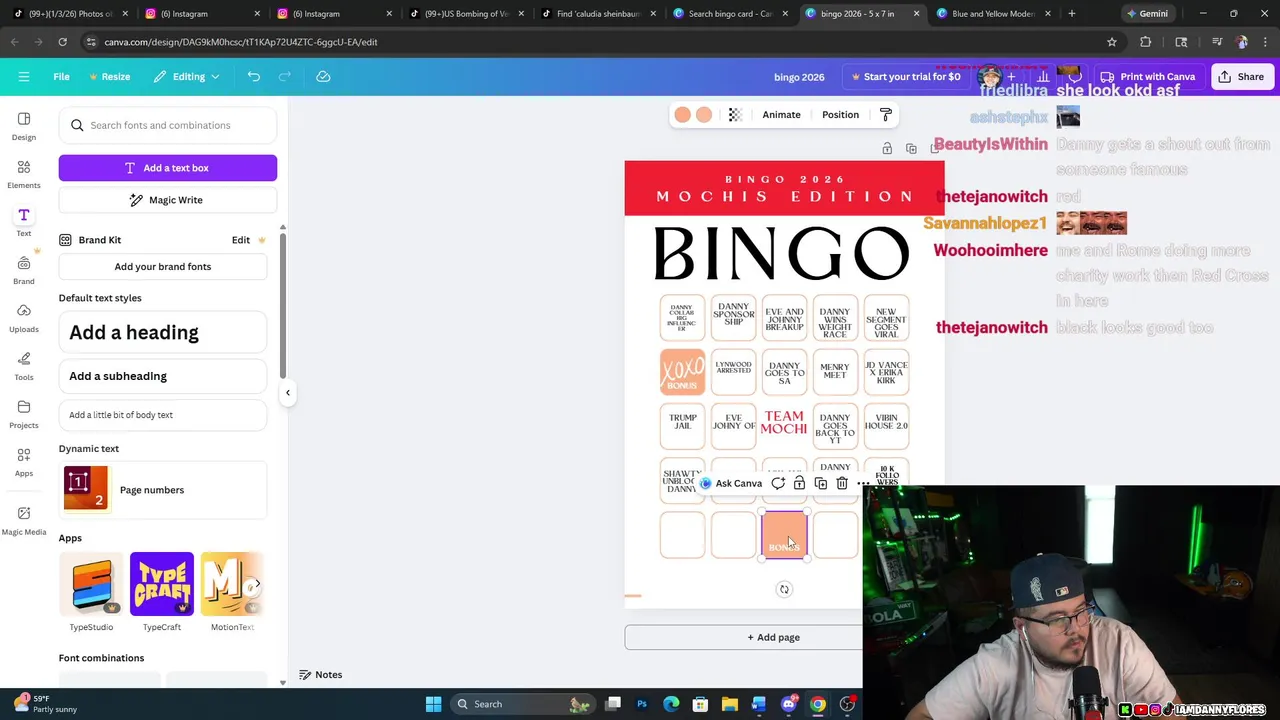Open the Design panel in sidebar
Image resolution: width=1280 pixels, height=720 pixels.
pos(24,126)
